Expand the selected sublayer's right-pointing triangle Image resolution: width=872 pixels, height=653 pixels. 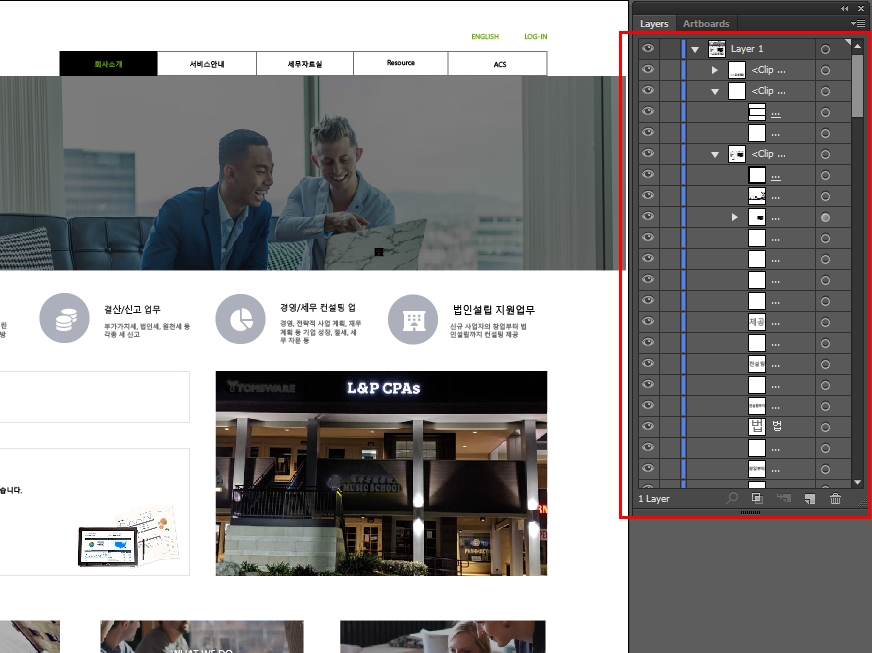[x=735, y=217]
